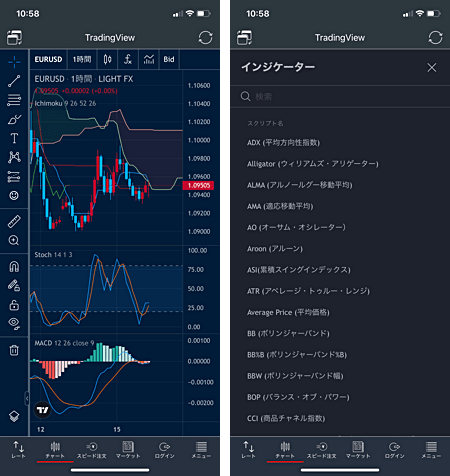Image resolution: width=450 pixels, height=476 pixels.
Task: Select the brush drawing tool
Action: pos(14,119)
